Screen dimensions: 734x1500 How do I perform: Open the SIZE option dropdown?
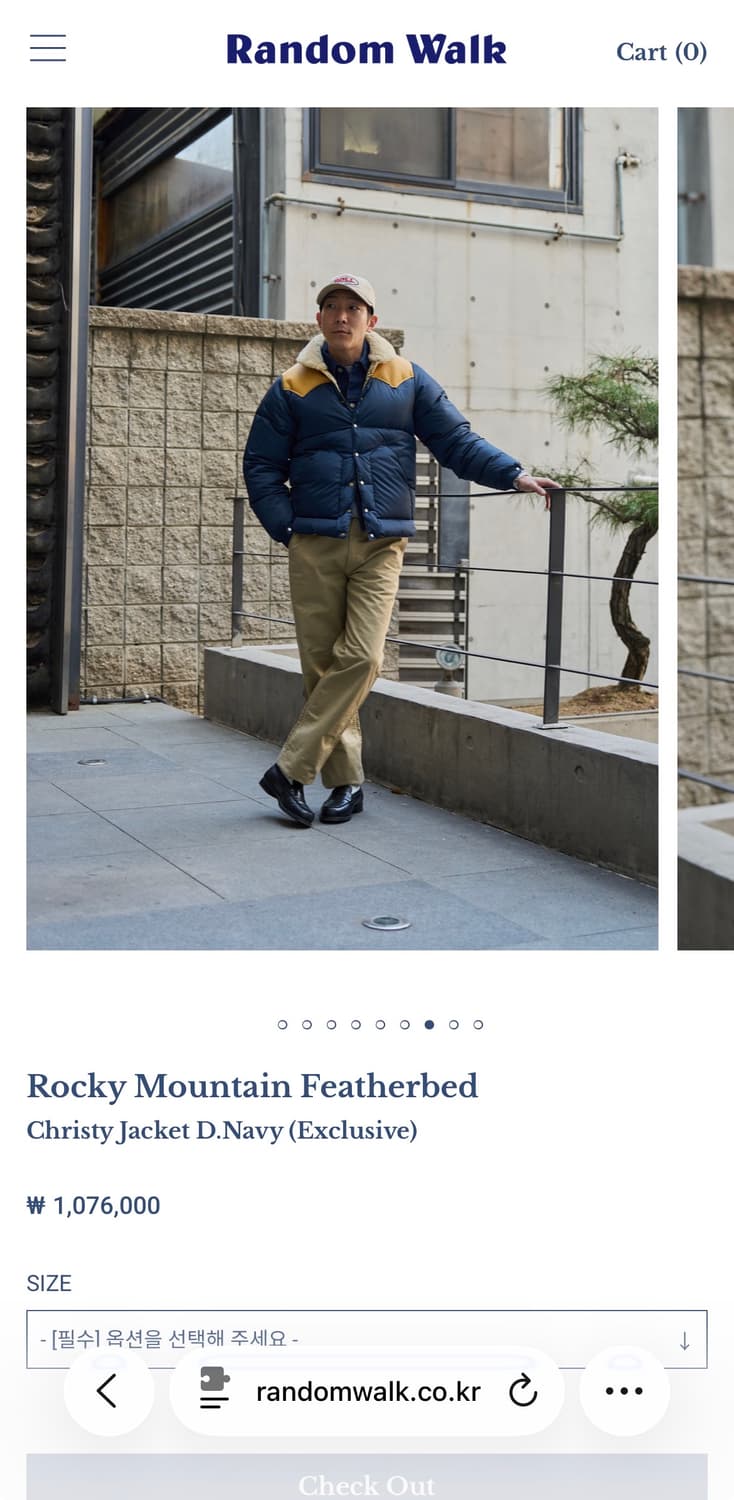click(366, 1339)
